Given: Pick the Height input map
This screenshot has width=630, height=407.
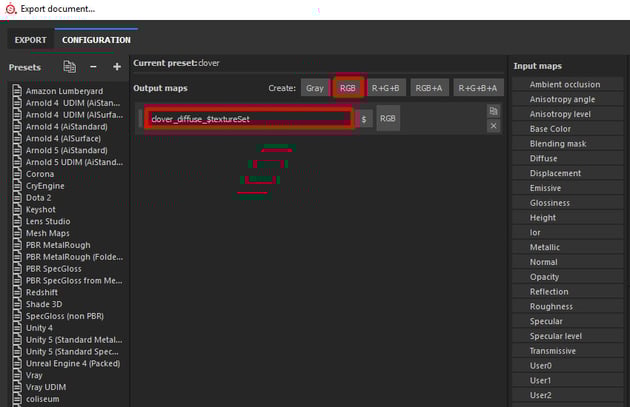Looking at the screenshot, I should pos(567,218).
